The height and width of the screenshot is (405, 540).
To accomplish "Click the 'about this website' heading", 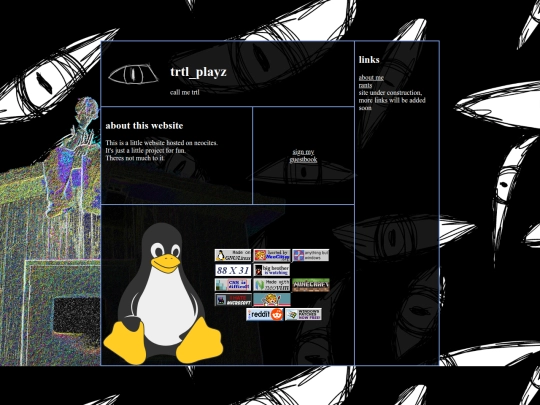I will click(x=144, y=125).
